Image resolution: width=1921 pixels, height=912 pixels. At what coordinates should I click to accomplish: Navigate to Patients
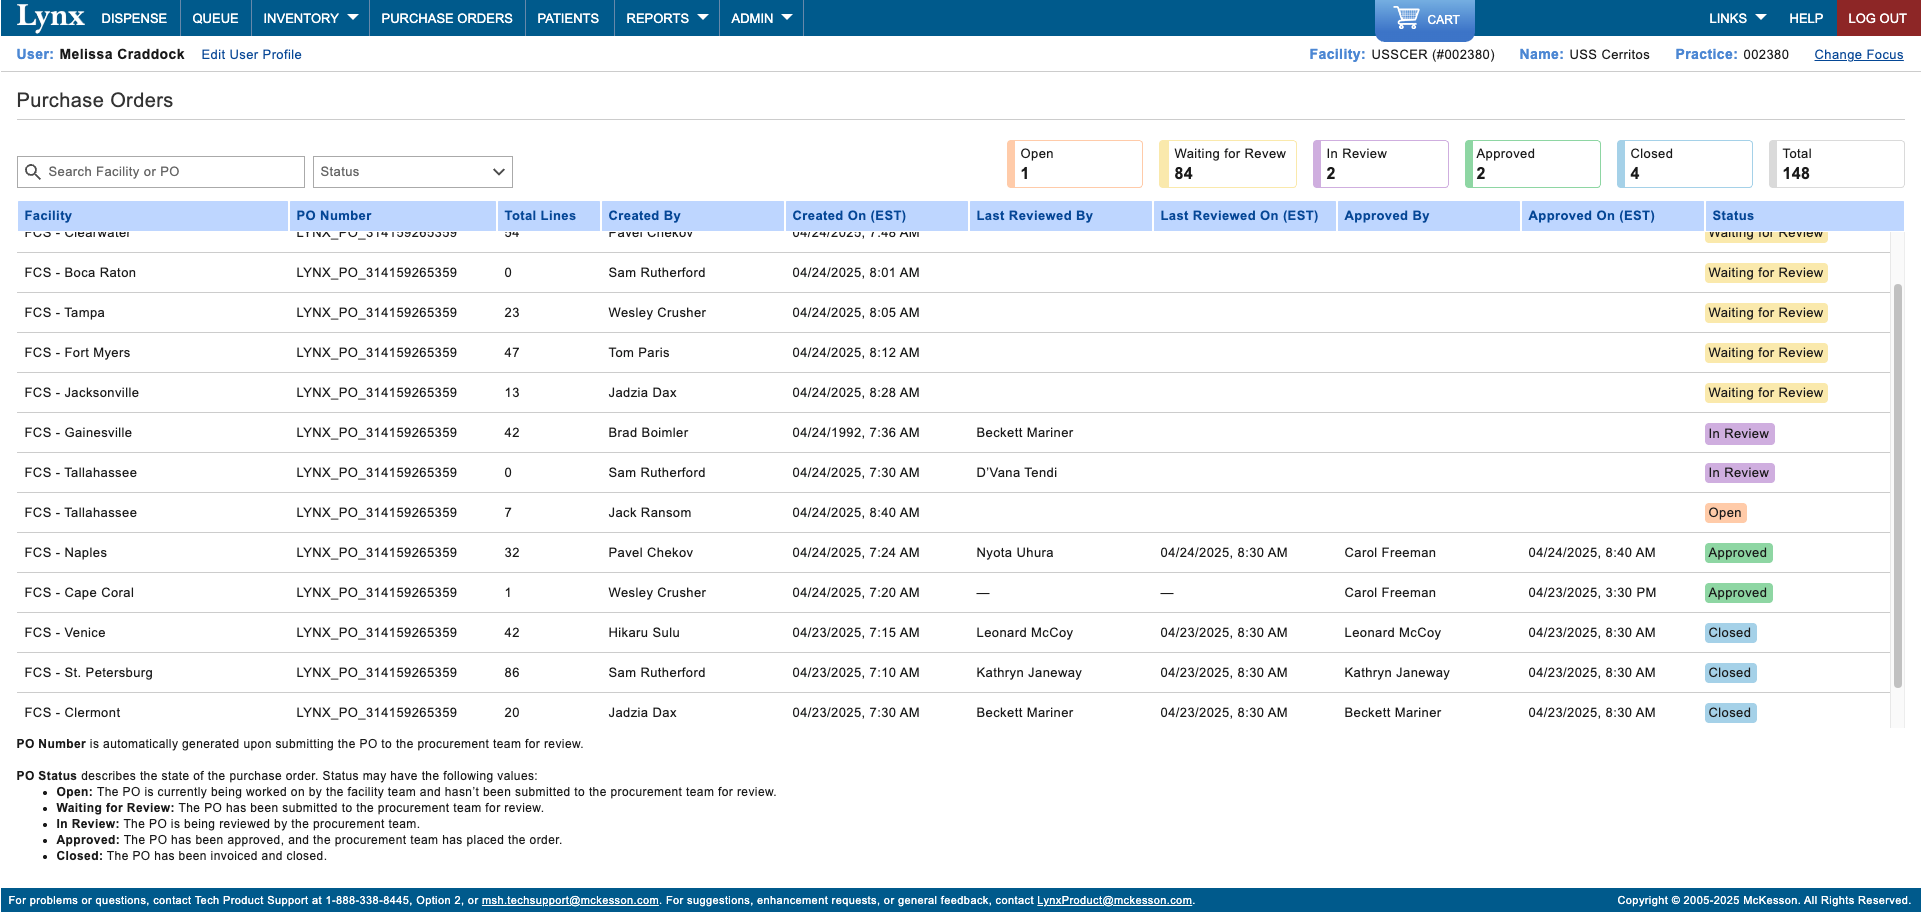pos(568,18)
